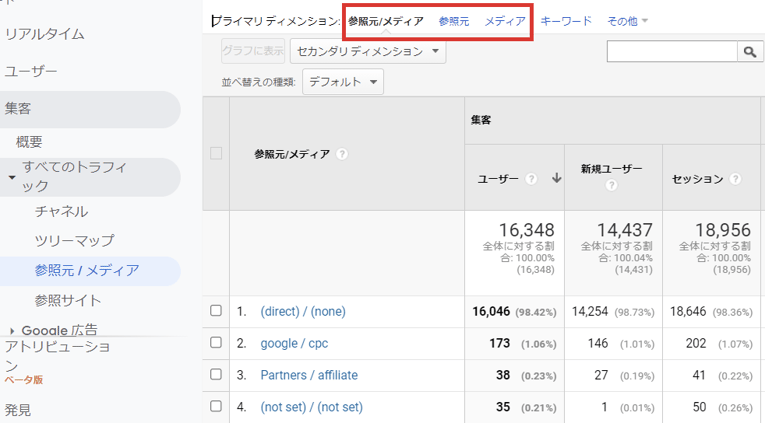Open the google / cpc source link

294,343
